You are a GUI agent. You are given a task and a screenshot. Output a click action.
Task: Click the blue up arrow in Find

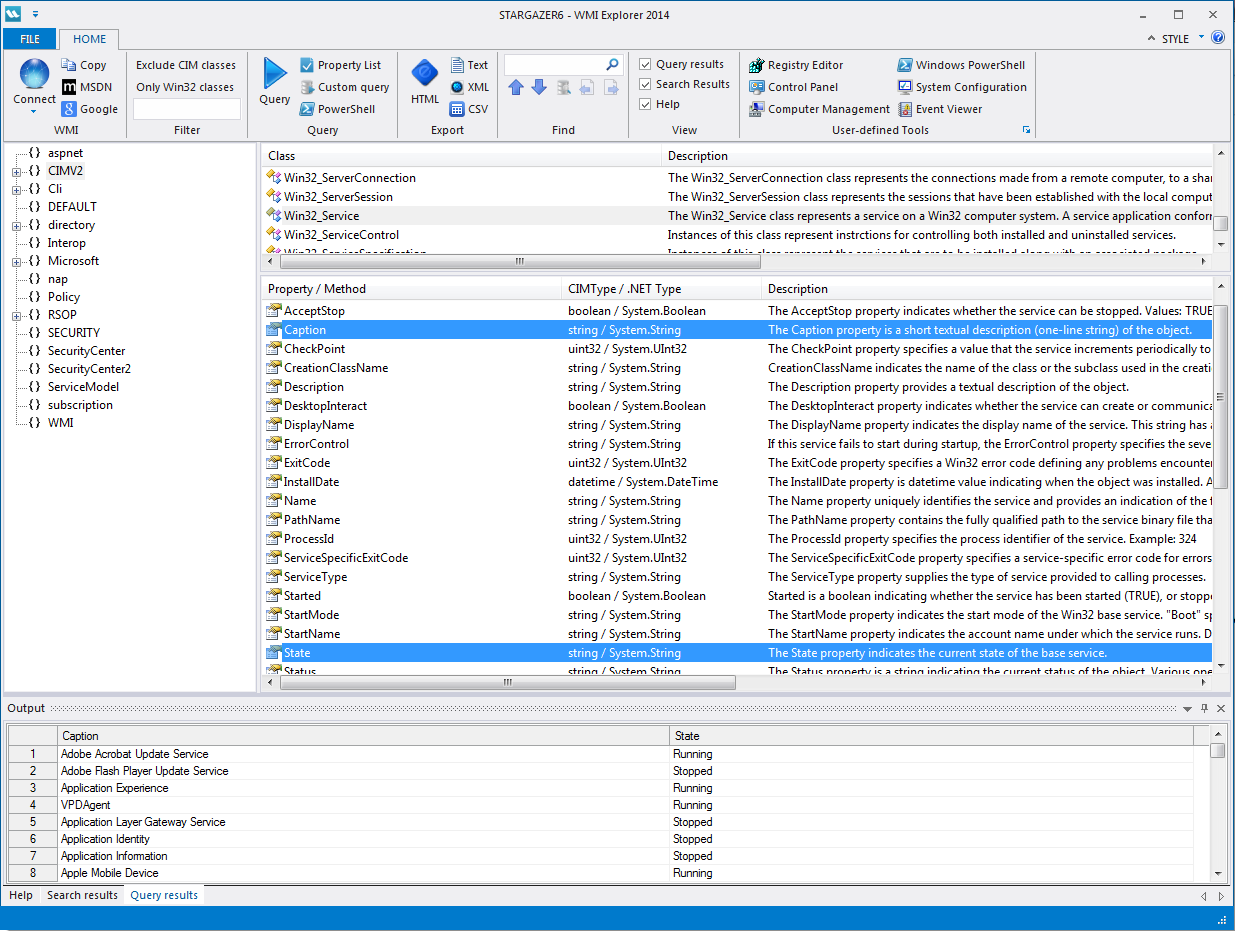coord(516,87)
